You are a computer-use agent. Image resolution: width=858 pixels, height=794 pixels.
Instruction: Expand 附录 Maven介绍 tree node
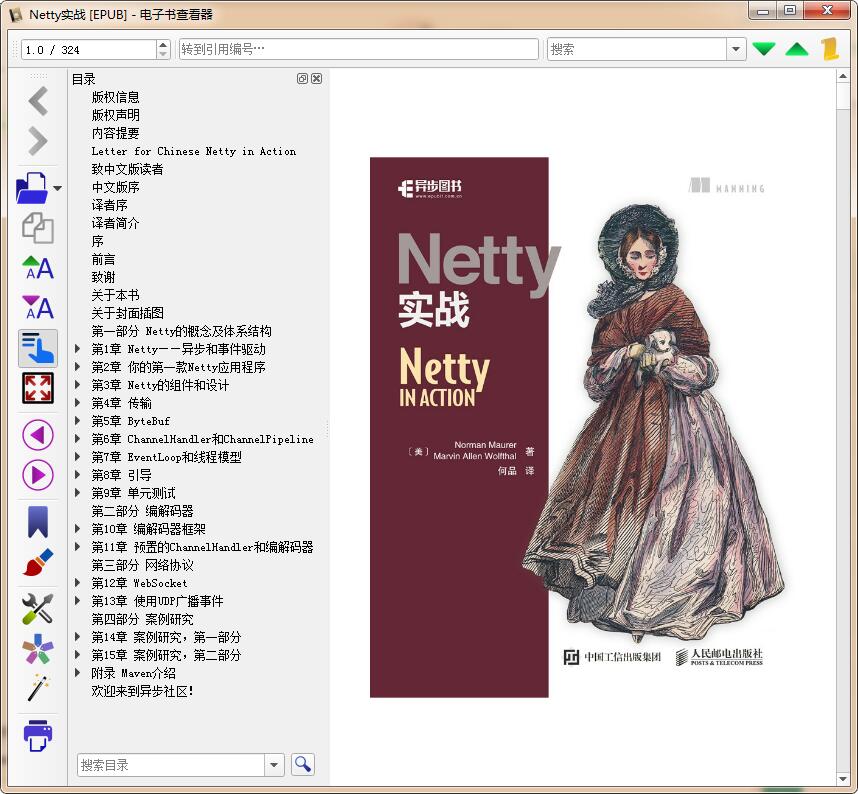coord(78,673)
